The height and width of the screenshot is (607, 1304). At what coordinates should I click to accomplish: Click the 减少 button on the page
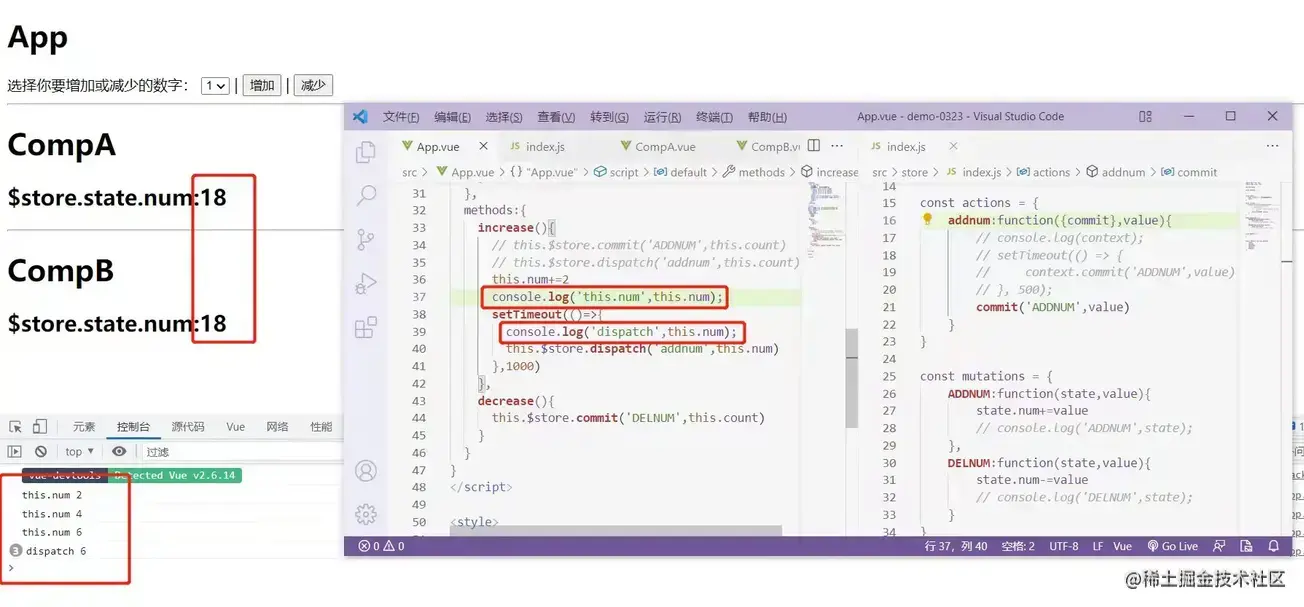tap(313, 86)
